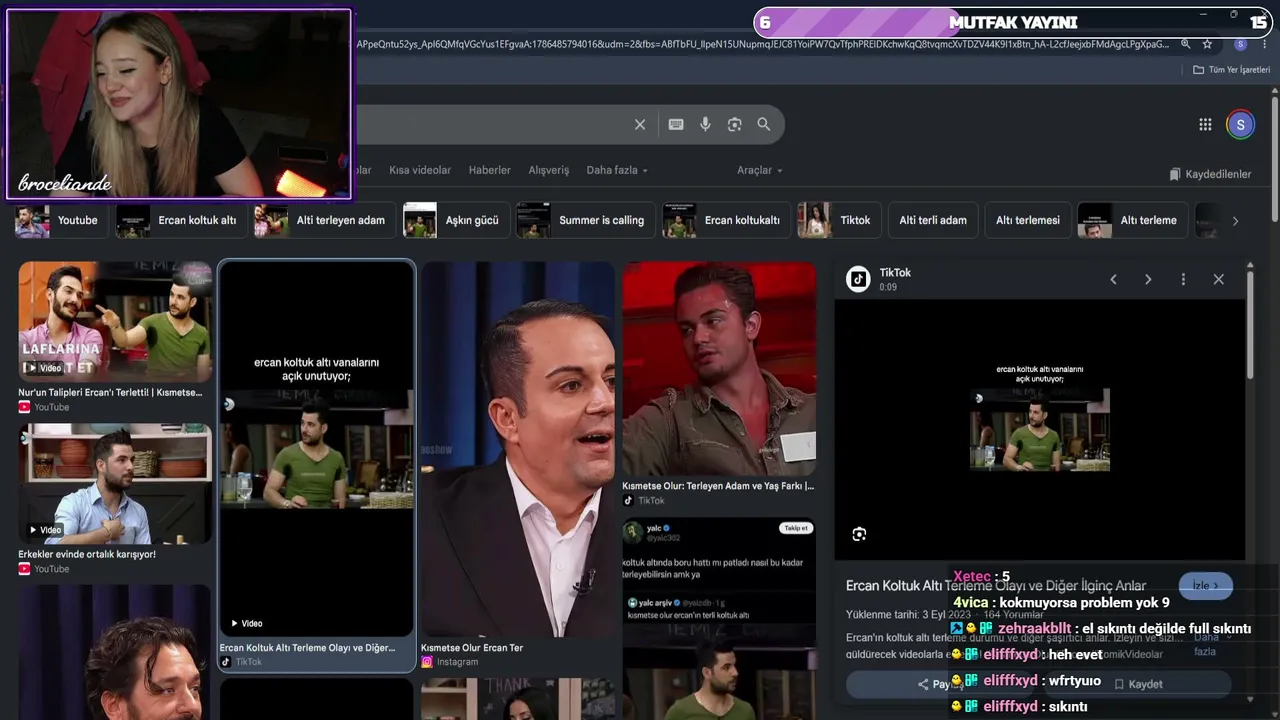
Task: Switch to the Kısa videolar tab
Action: click(x=420, y=170)
